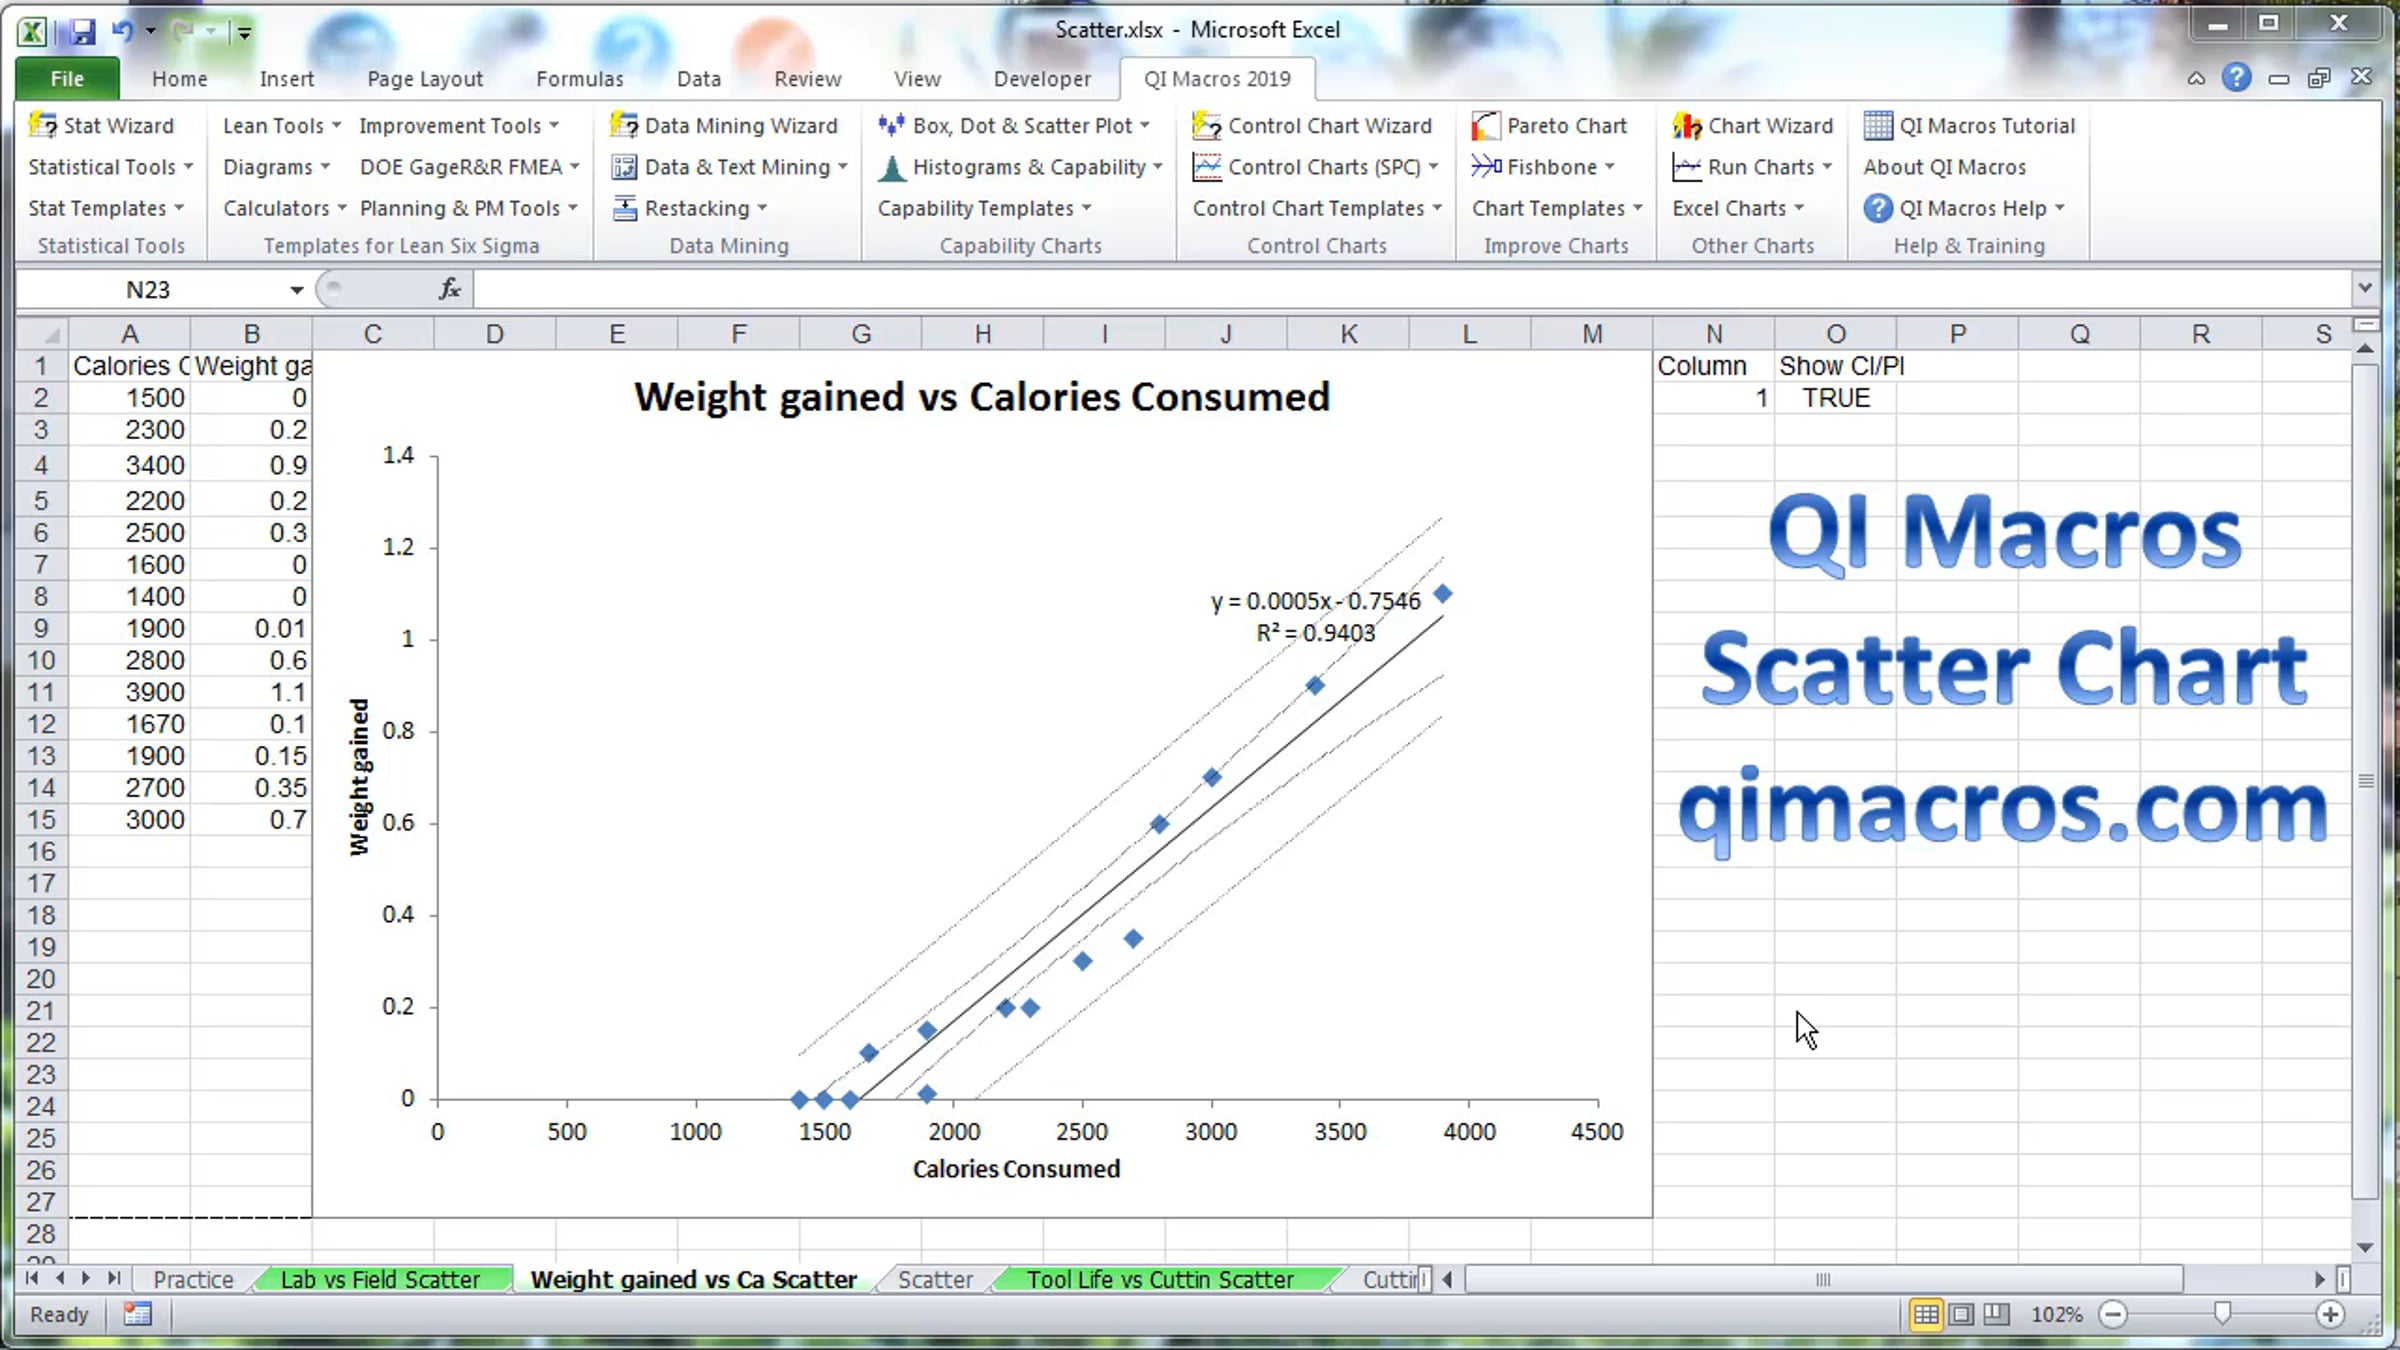2400x1350 pixels.
Task: Open the Formulas ribbon tab
Action: pyautogui.click(x=580, y=79)
